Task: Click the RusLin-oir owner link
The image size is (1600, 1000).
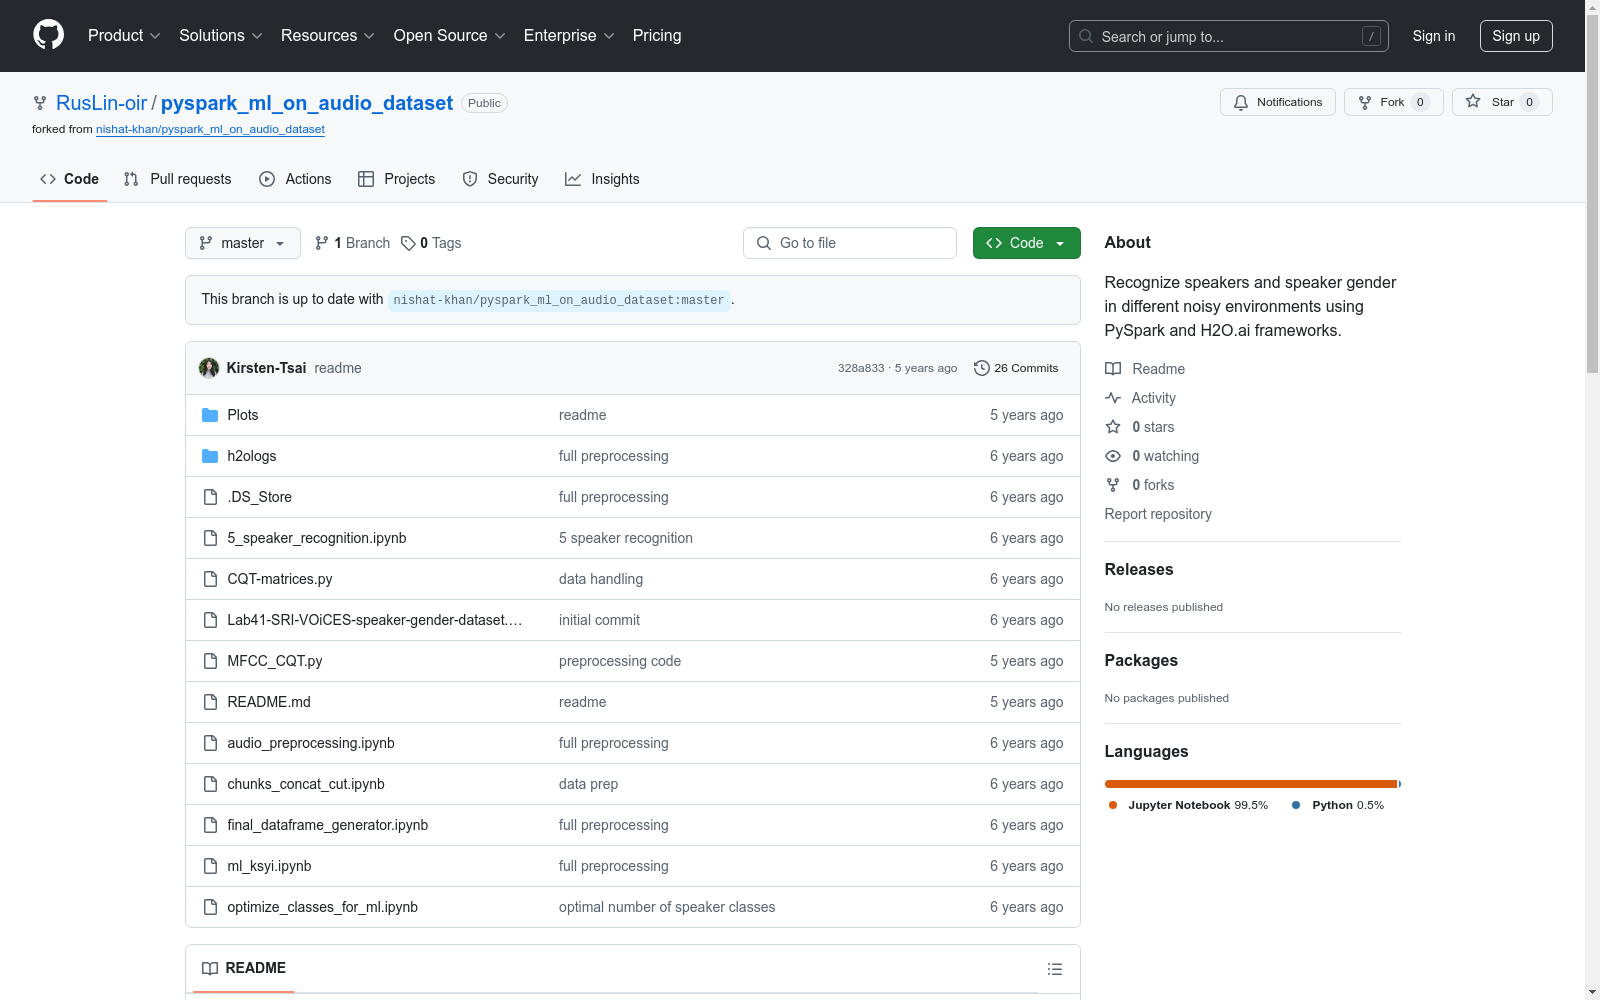Action: (101, 103)
